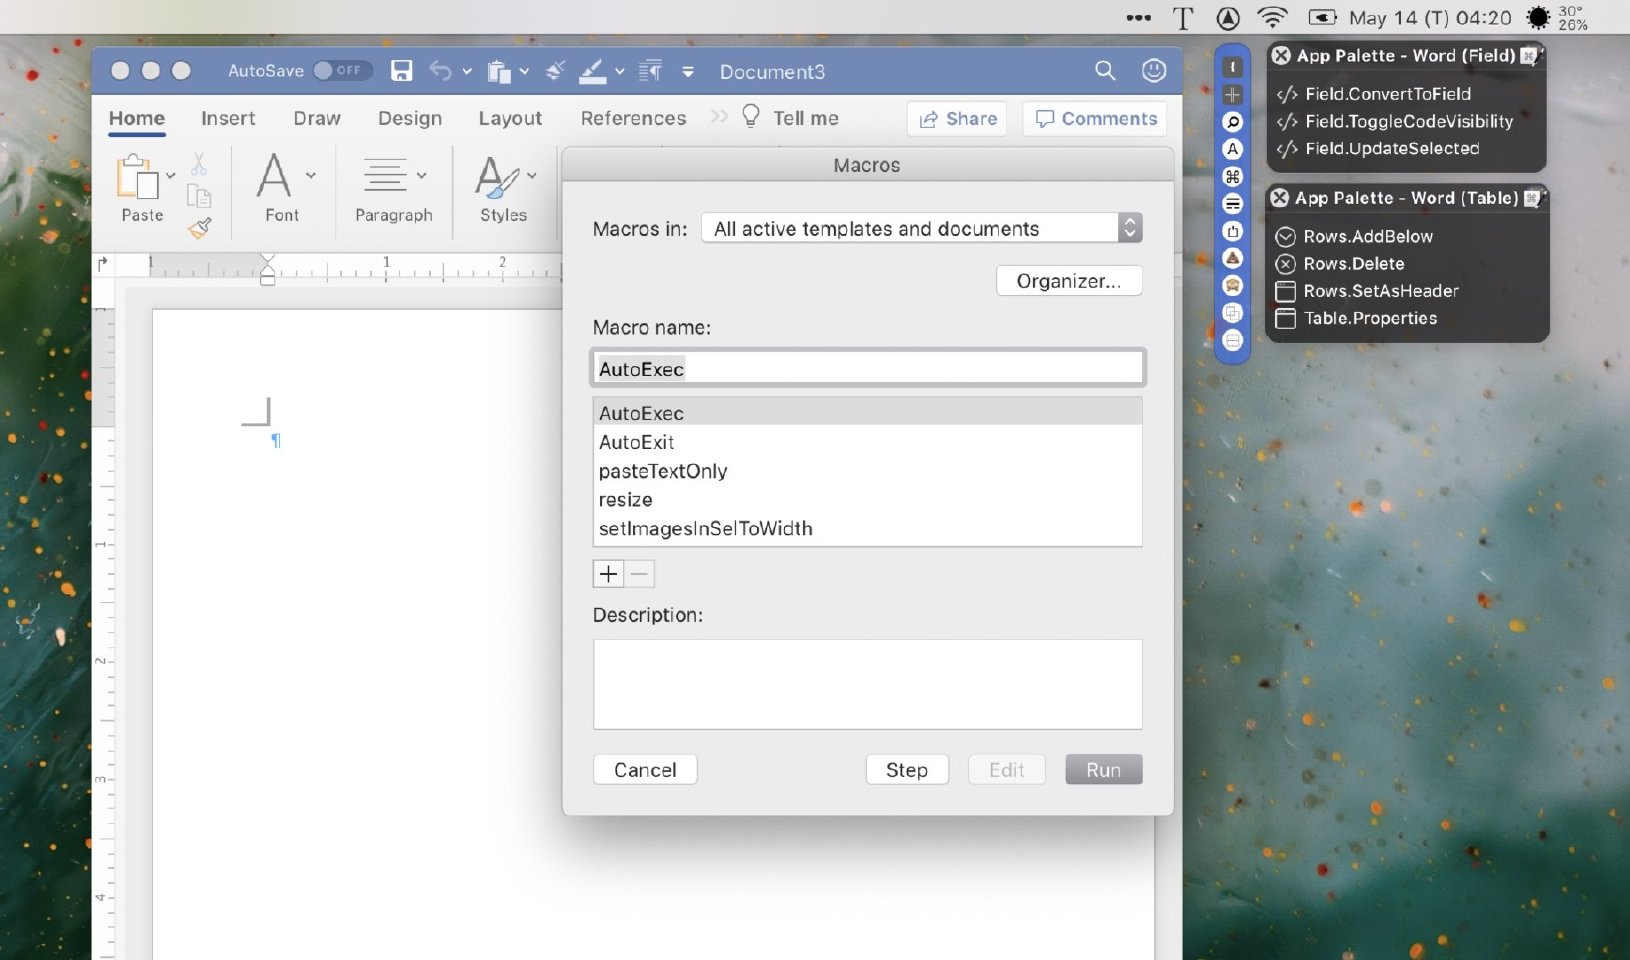Open the smiley feedback icon
Screen dimensions: 1630x960
coord(1154,71)
